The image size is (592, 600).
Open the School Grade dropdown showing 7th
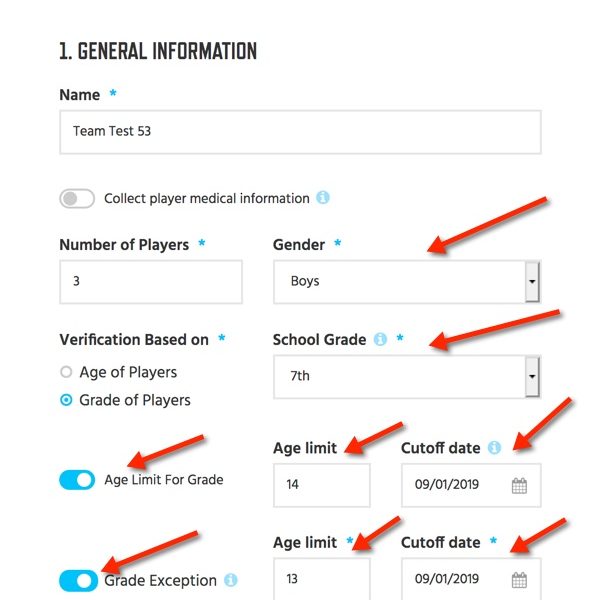coord(407,377)
